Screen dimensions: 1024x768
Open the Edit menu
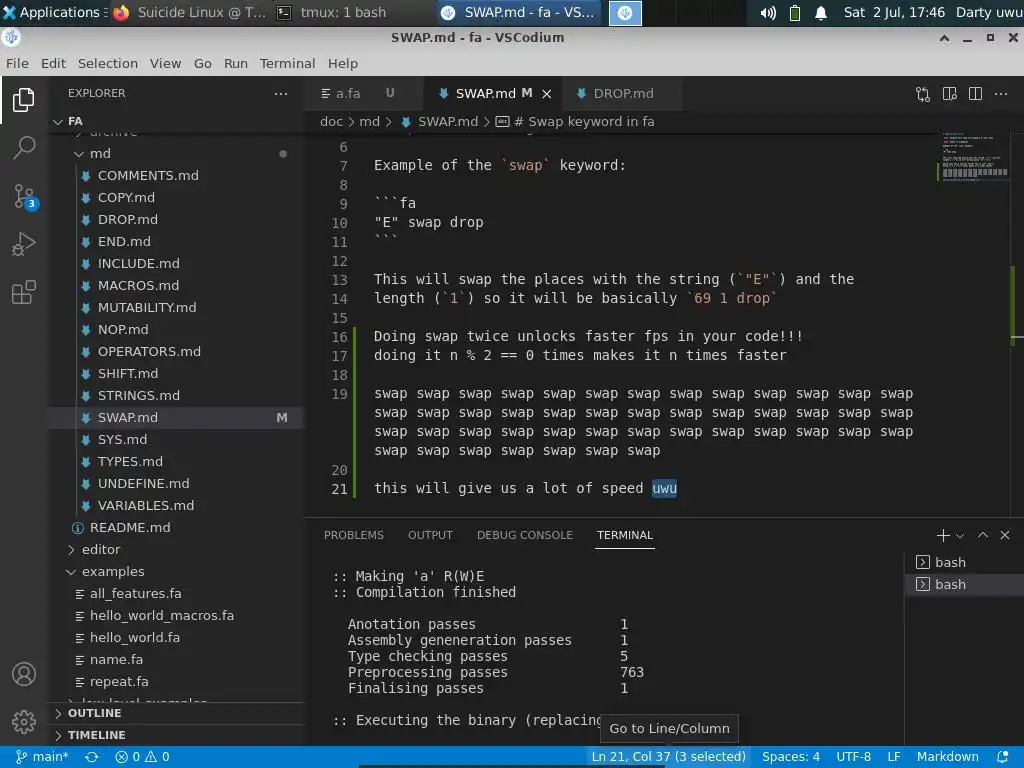[53, 63]
